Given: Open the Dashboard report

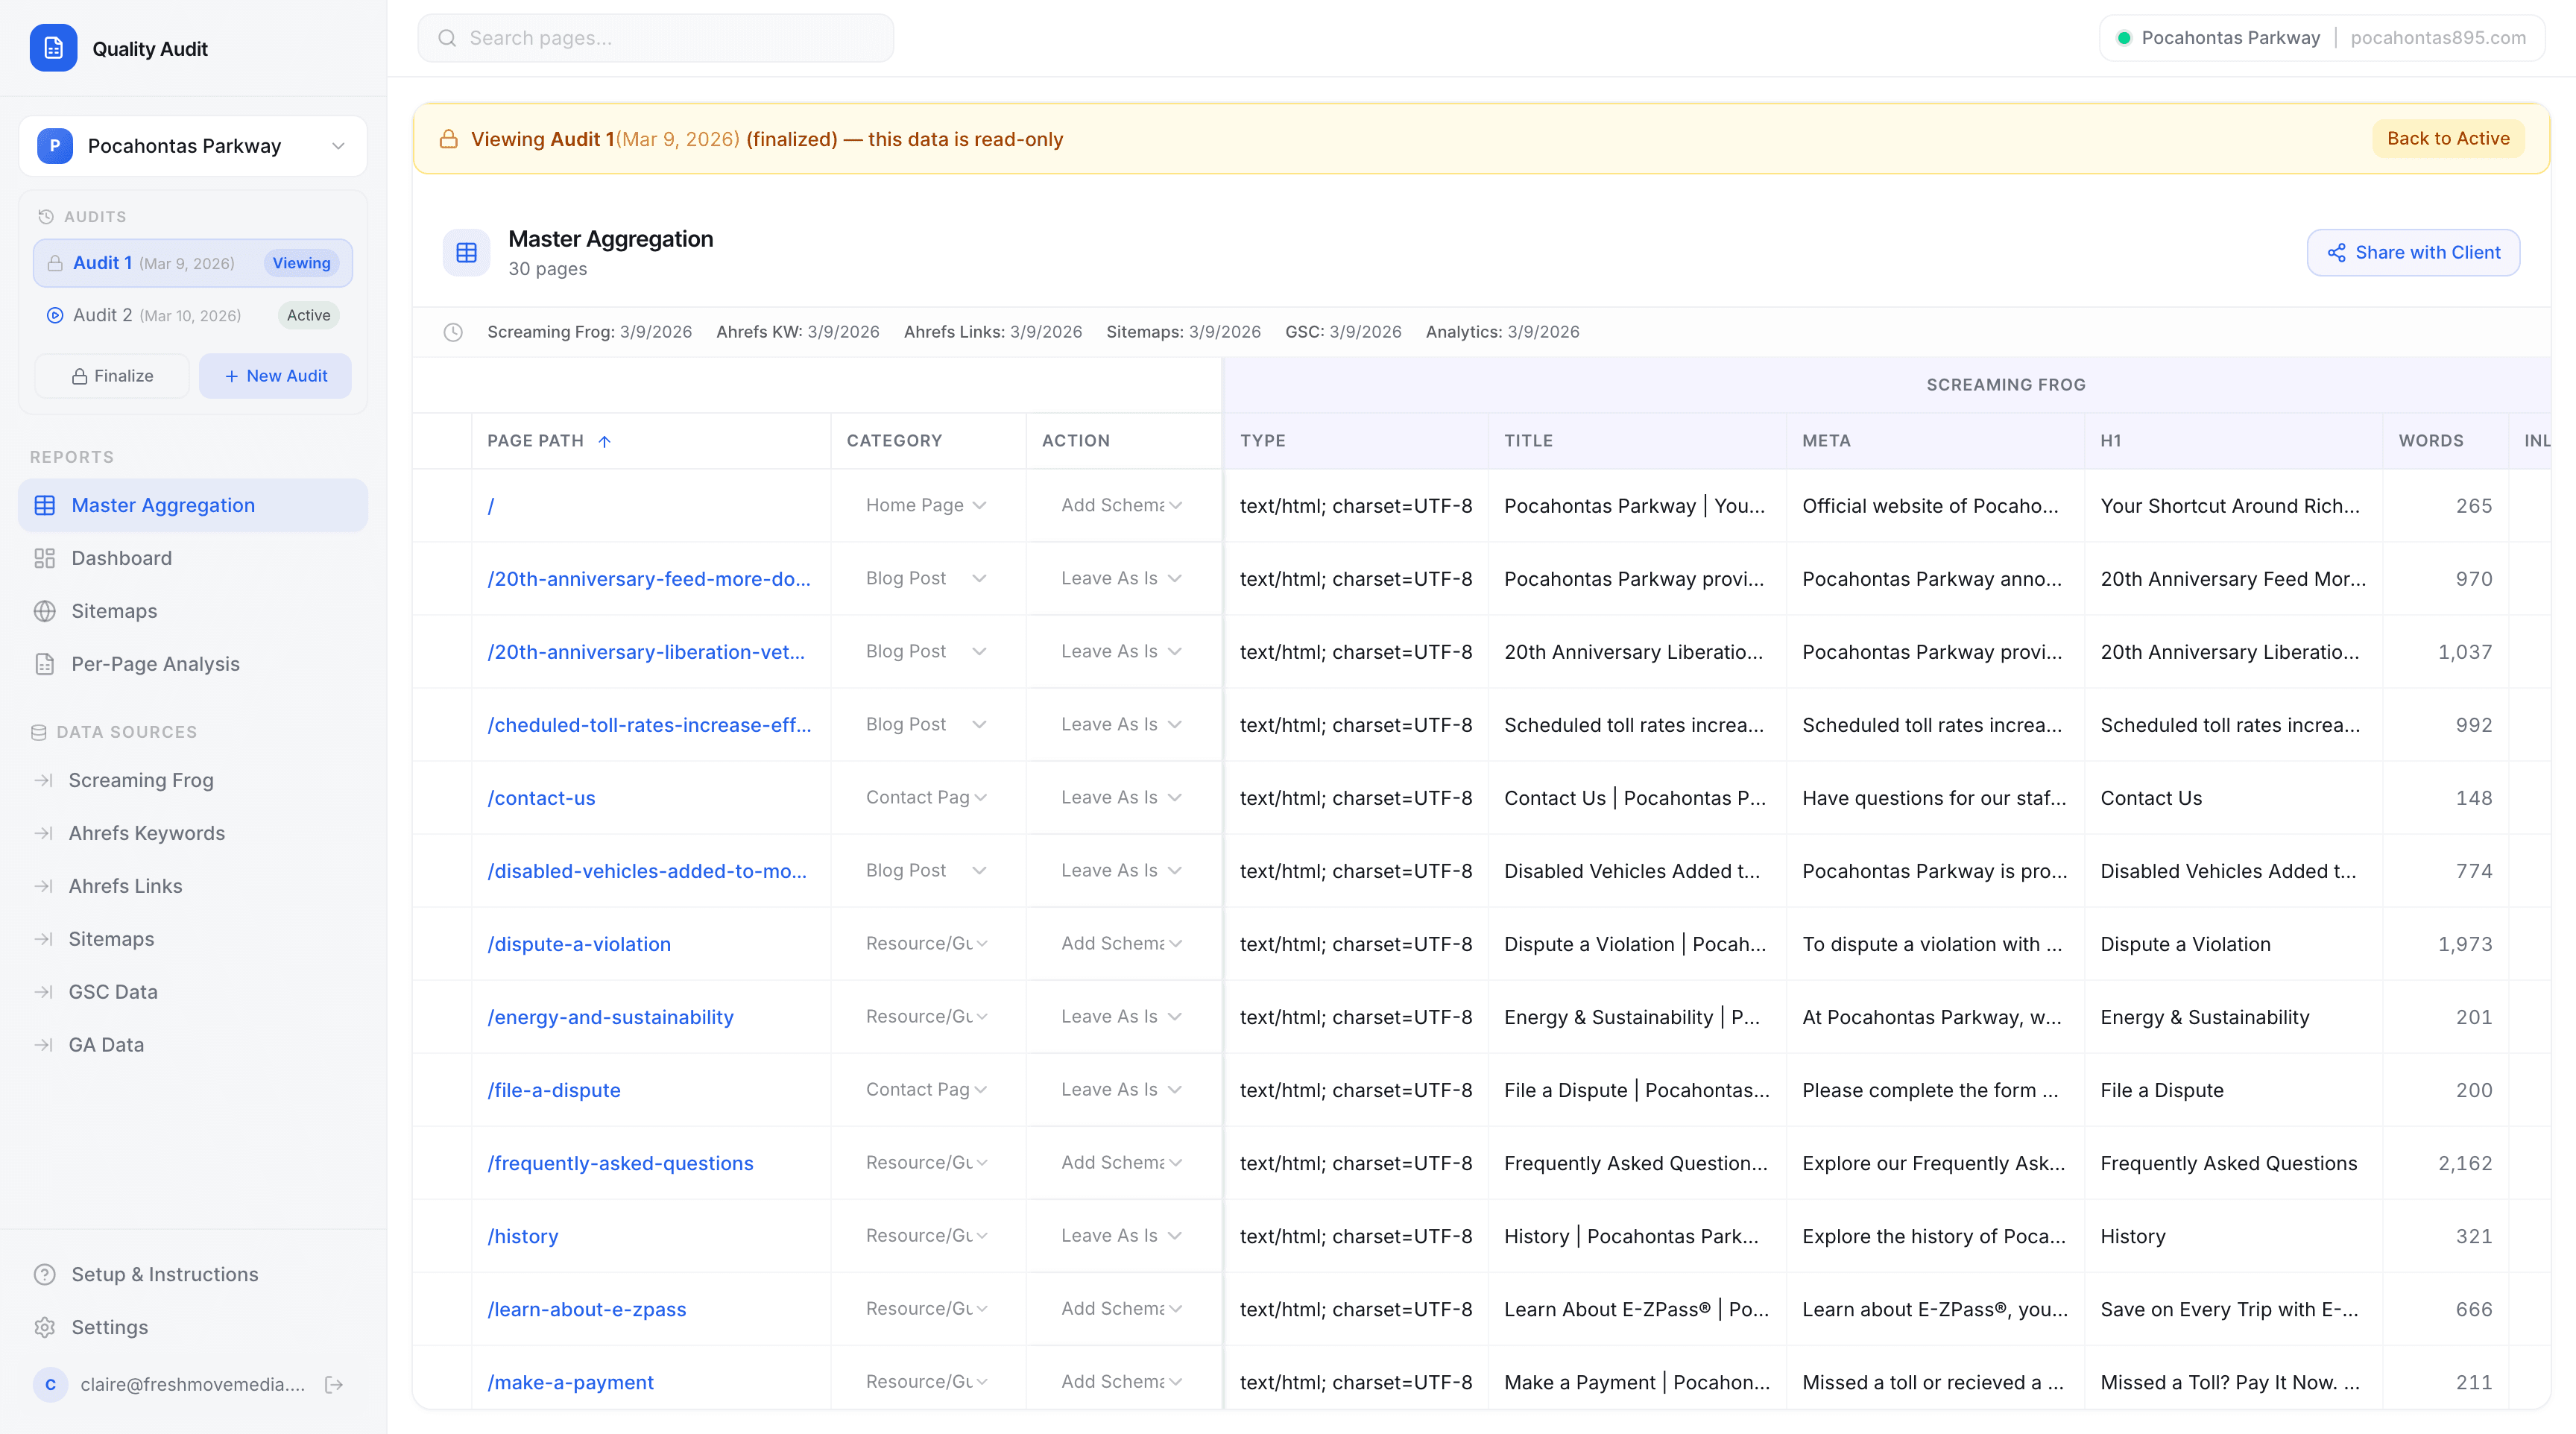Looking at the screenshot, I should 193,558.
